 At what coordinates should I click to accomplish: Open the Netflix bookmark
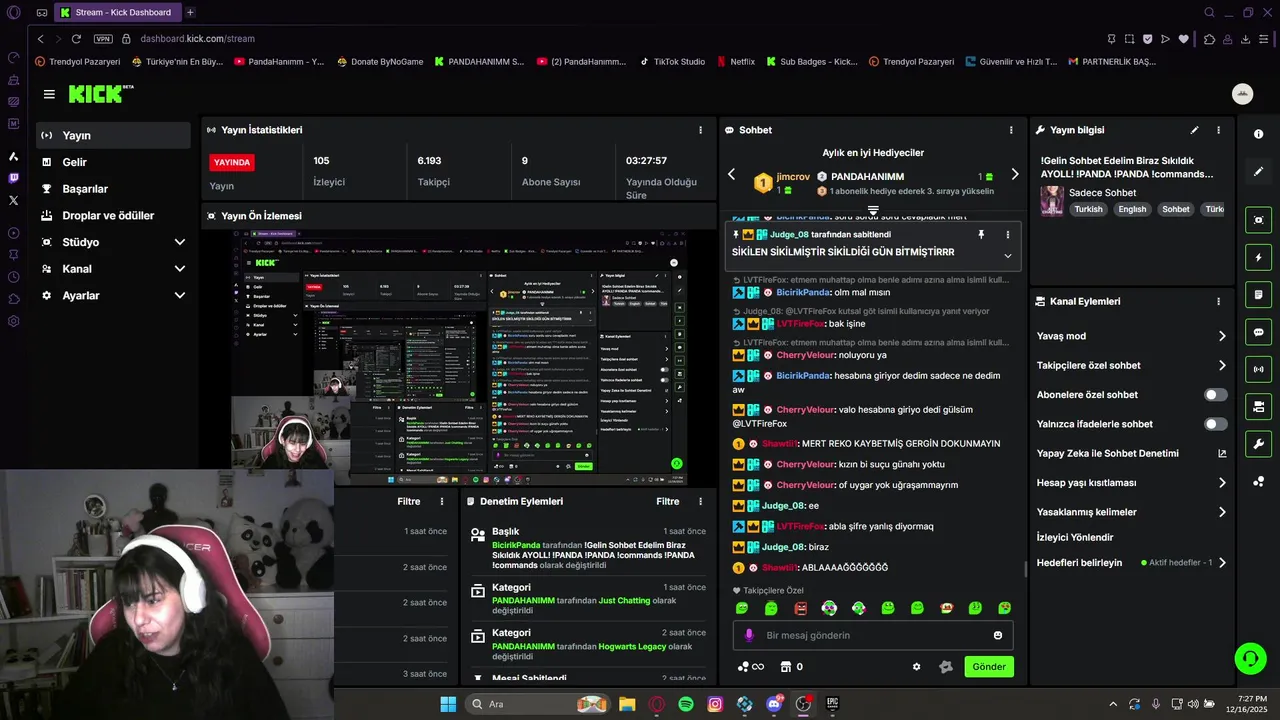tap(736, 61)
